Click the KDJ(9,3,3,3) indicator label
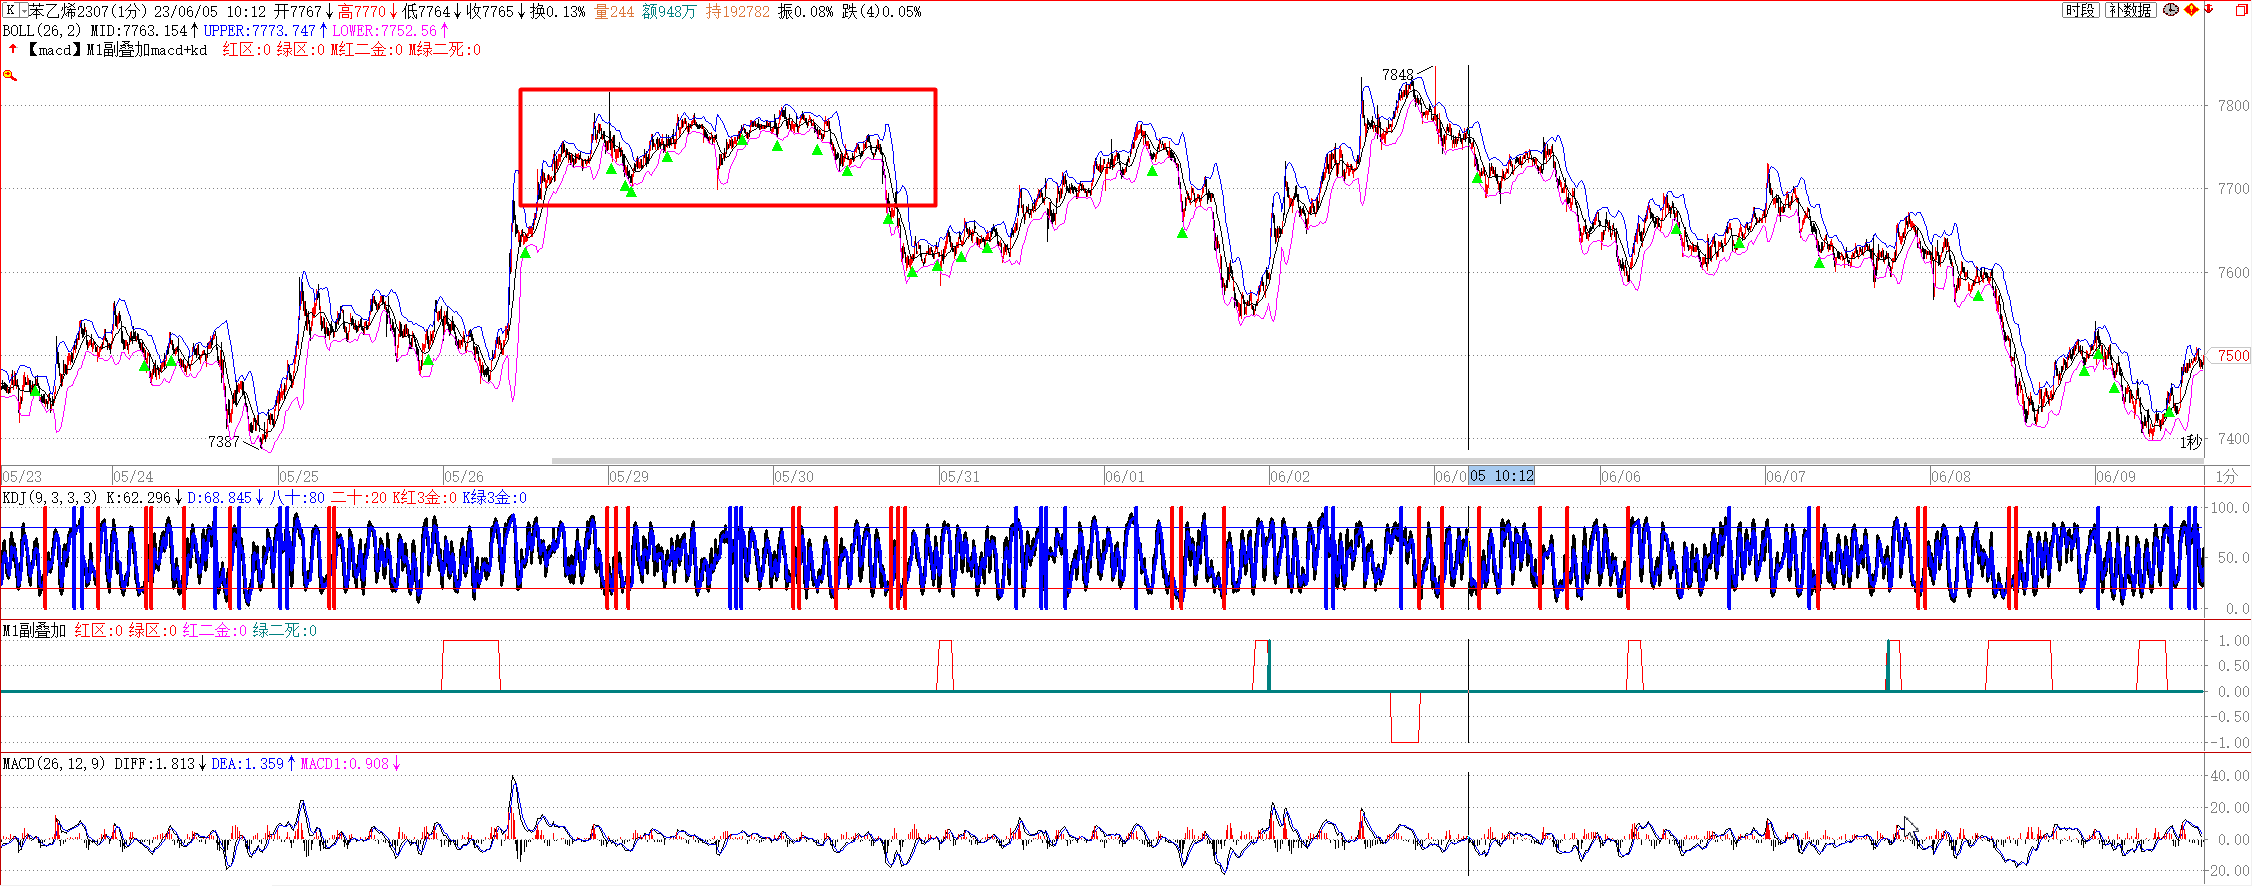The height and width of the screenshot is (886, 2252). (x=50, y=498)
